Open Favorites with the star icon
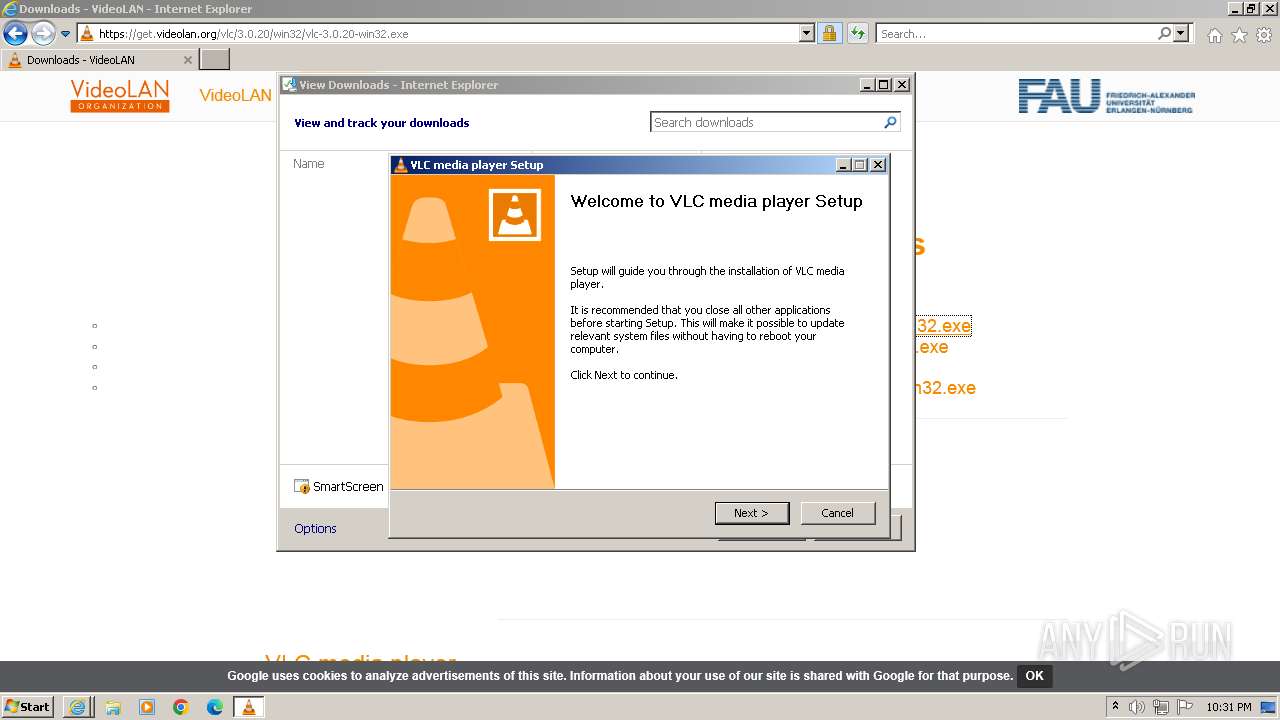 [x=1239, y=35]
